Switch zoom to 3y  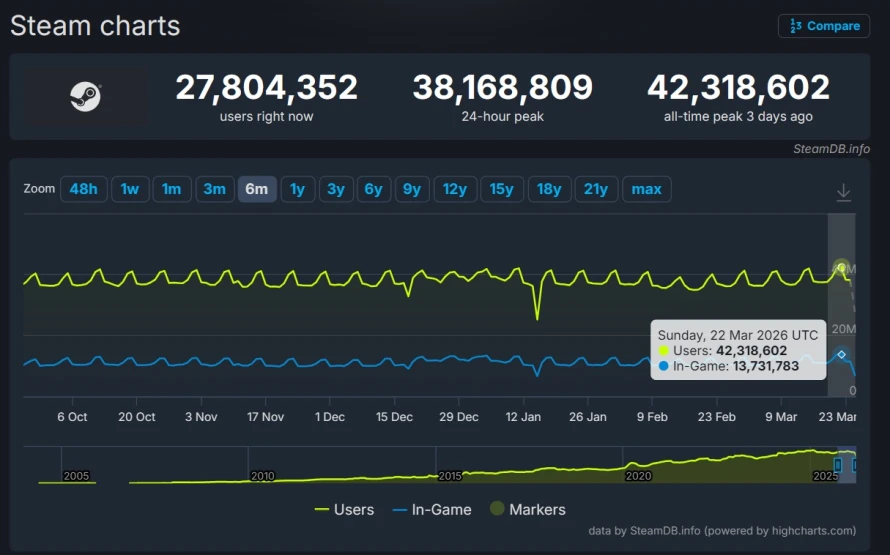[x=336, y=189]
